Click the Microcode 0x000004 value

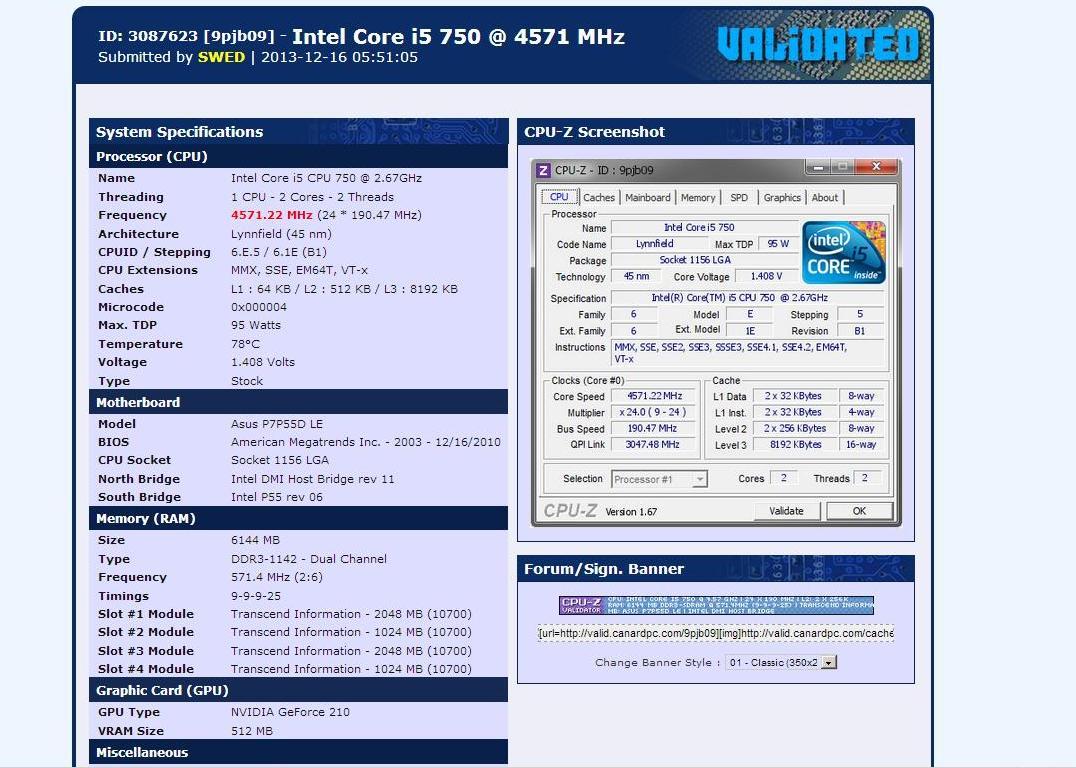click(259, 307)
